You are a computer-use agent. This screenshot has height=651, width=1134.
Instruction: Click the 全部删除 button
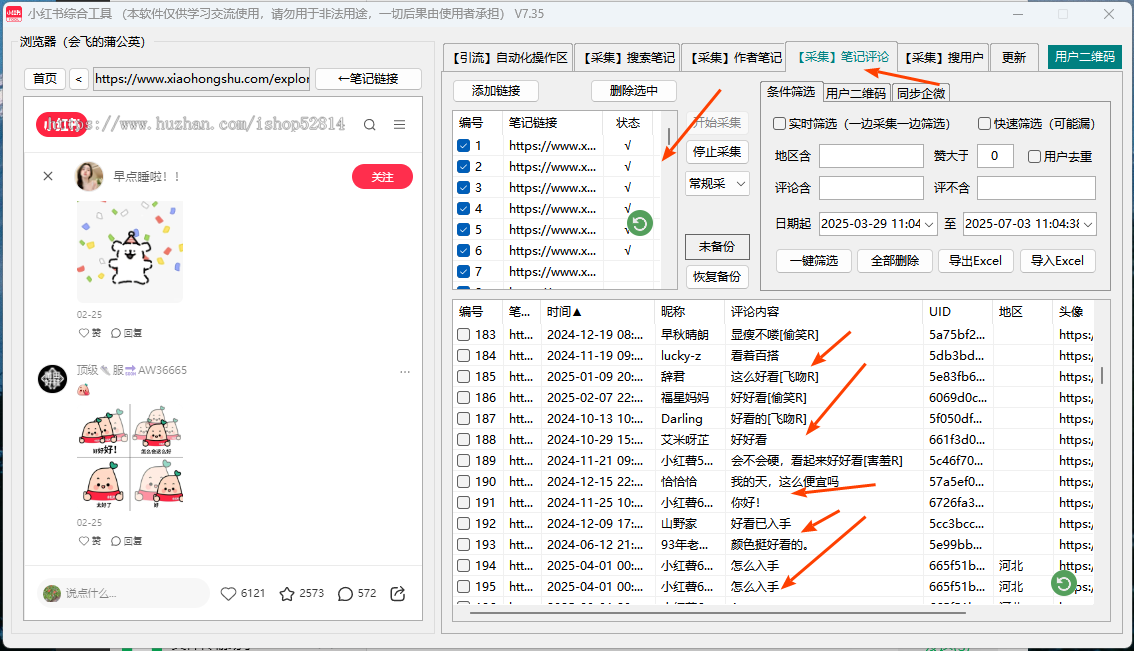[x=895, y=260]
